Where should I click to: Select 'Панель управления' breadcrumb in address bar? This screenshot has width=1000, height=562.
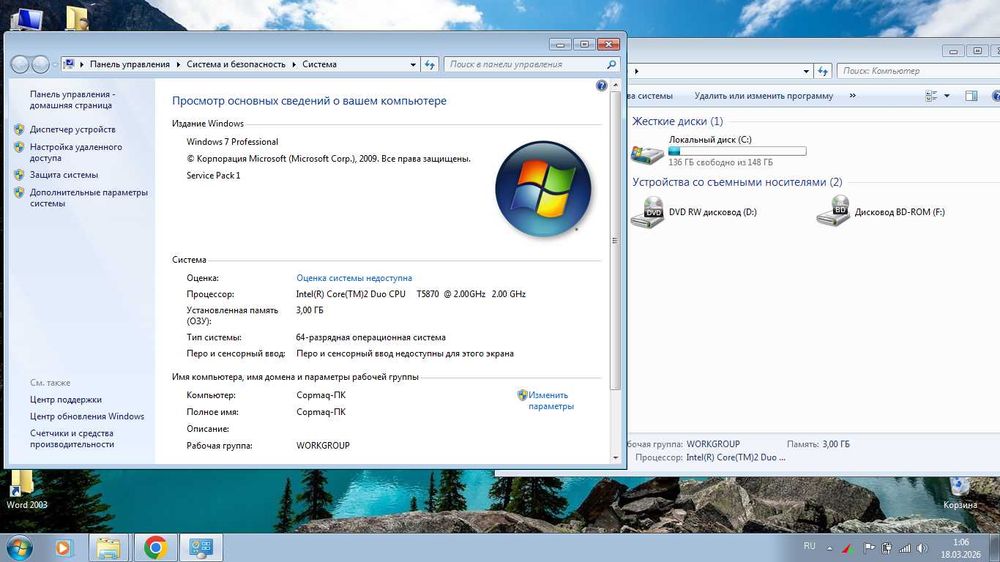coord(129,64)
